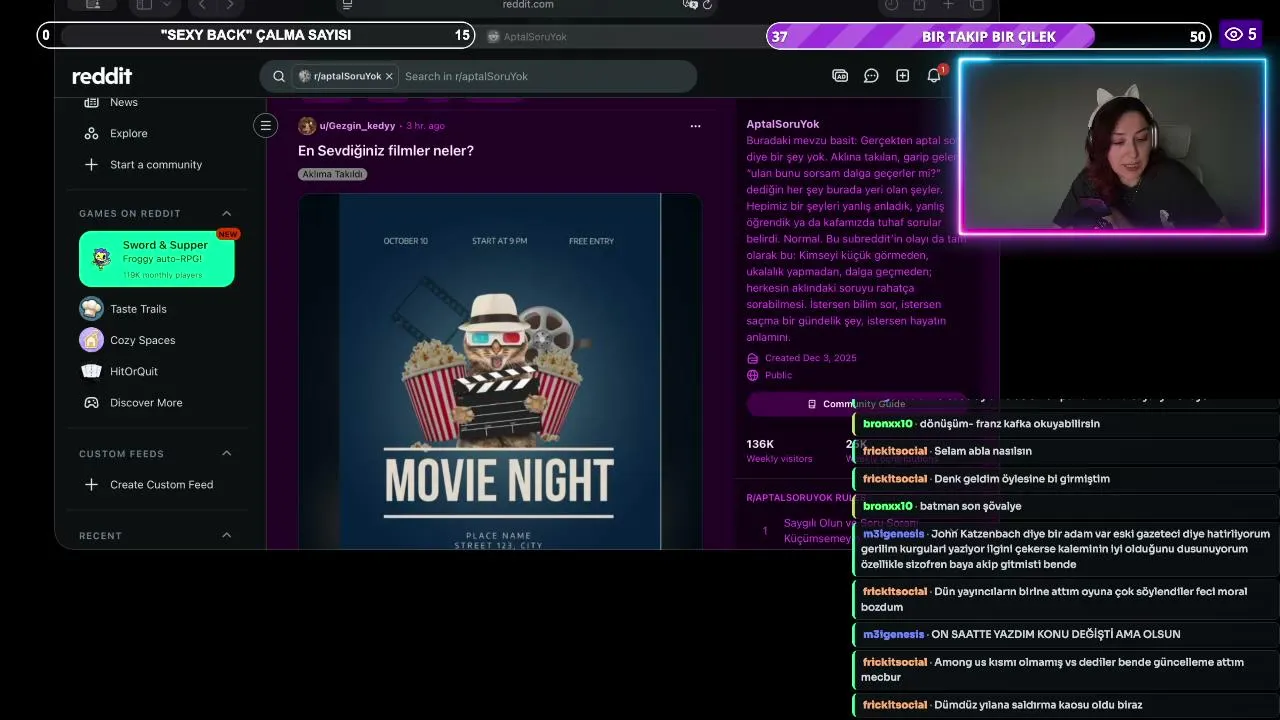Click the Cozy Spaces house icon
This screenshot has width=1280, height=720.
click(x=91, y=340)
